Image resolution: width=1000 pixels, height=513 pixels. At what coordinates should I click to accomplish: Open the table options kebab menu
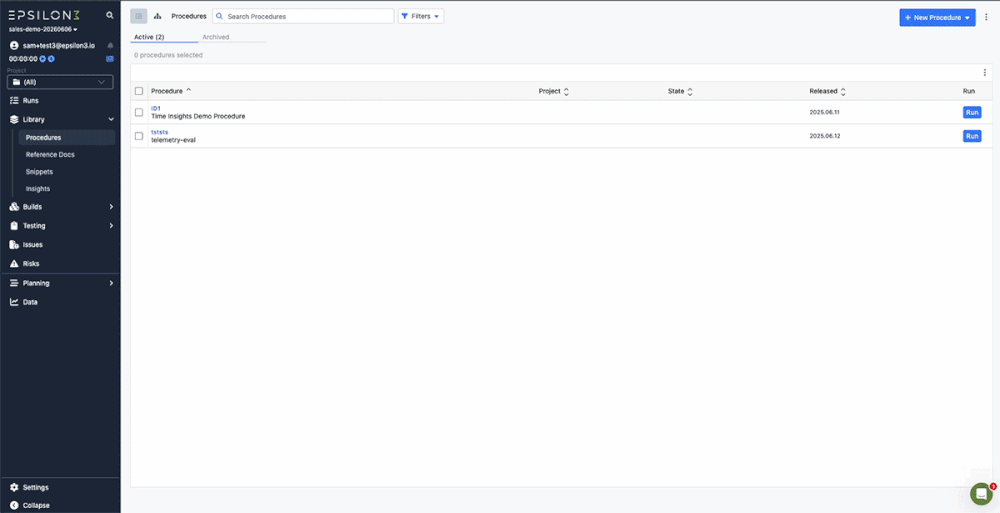(x=985, y=73)
